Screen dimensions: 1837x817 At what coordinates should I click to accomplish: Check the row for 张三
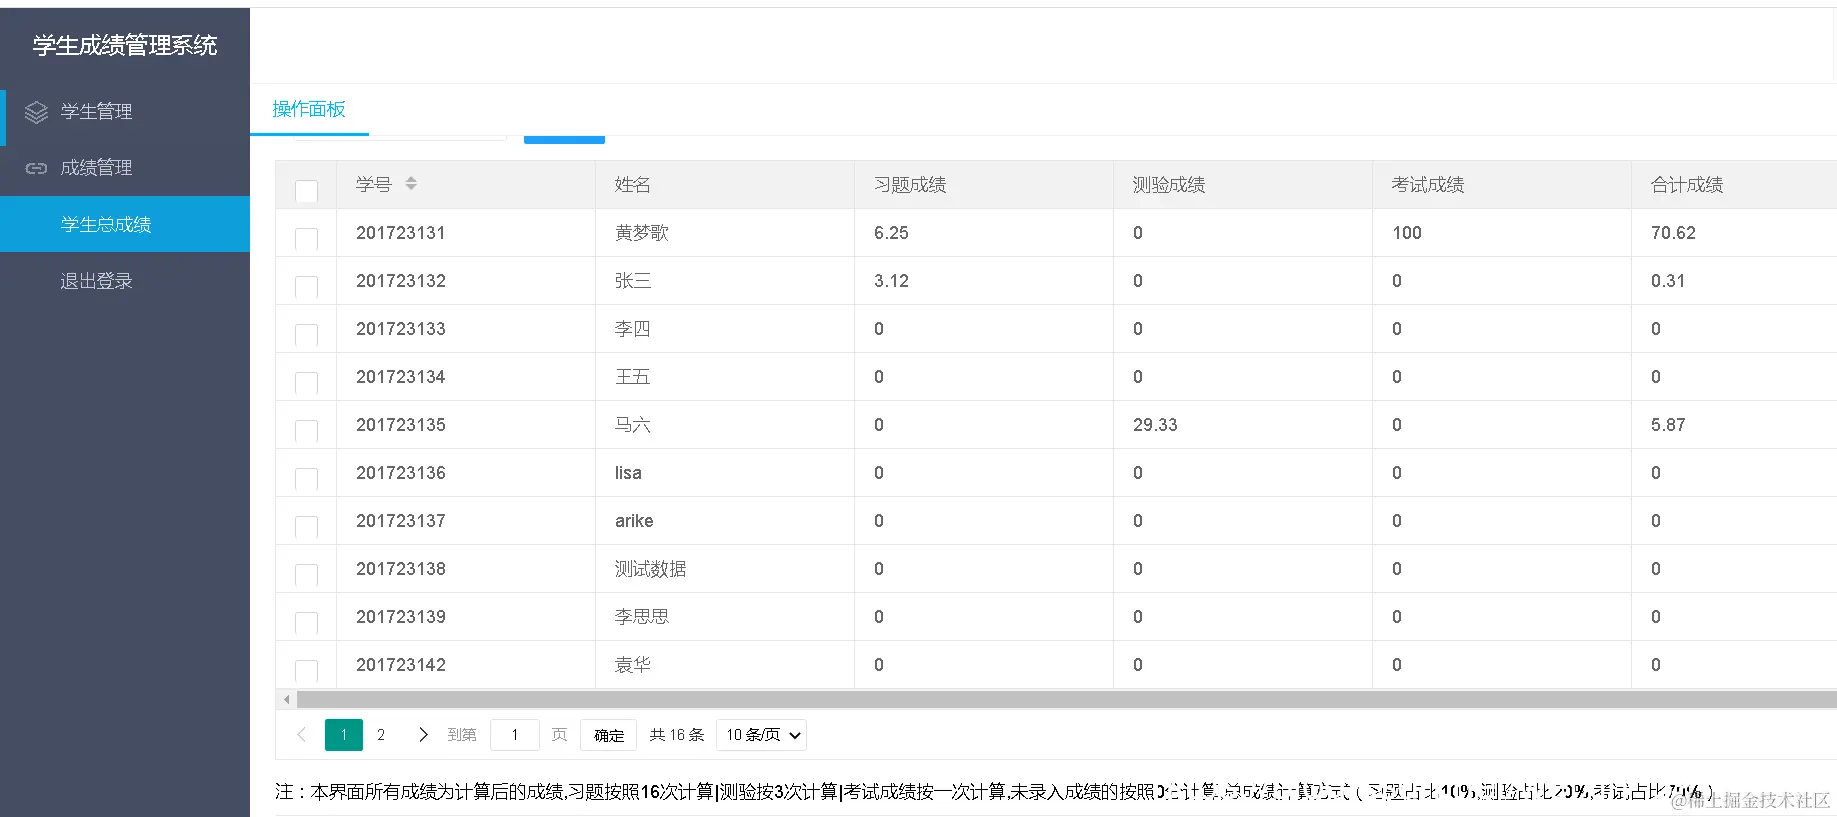(x=307, y=286)
